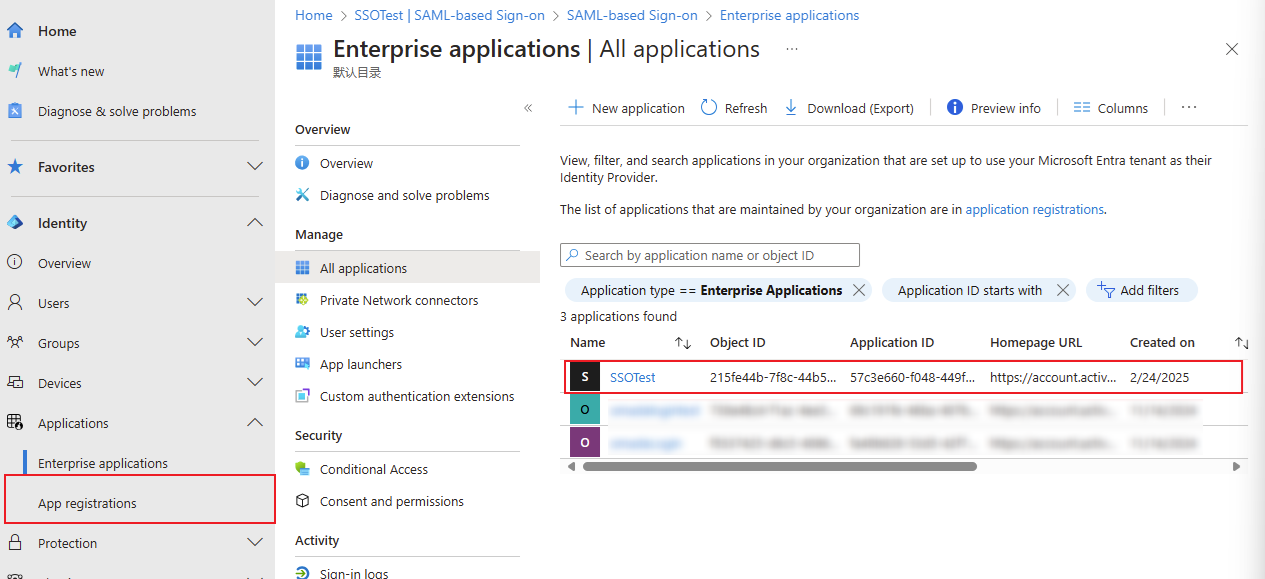Open the SAML-based Sign-on breadcrumb
This screenshot has height=579, width=1265.
point(632,15)
